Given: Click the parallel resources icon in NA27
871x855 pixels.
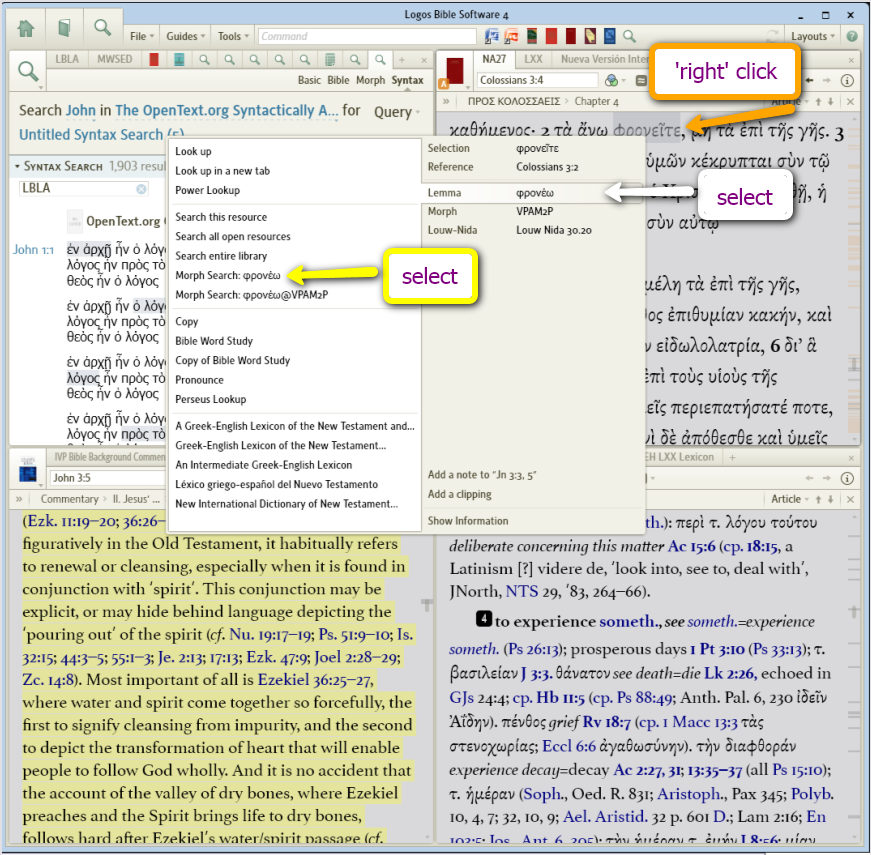Looking at the screenshot, I should tap(641, 81).
